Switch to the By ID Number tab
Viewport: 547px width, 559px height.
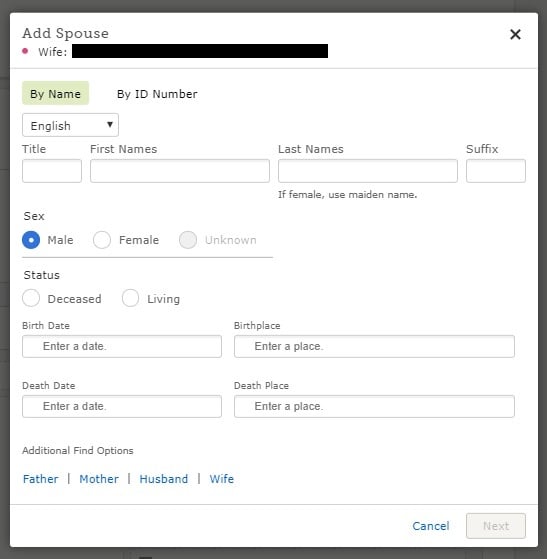point(157,94)
